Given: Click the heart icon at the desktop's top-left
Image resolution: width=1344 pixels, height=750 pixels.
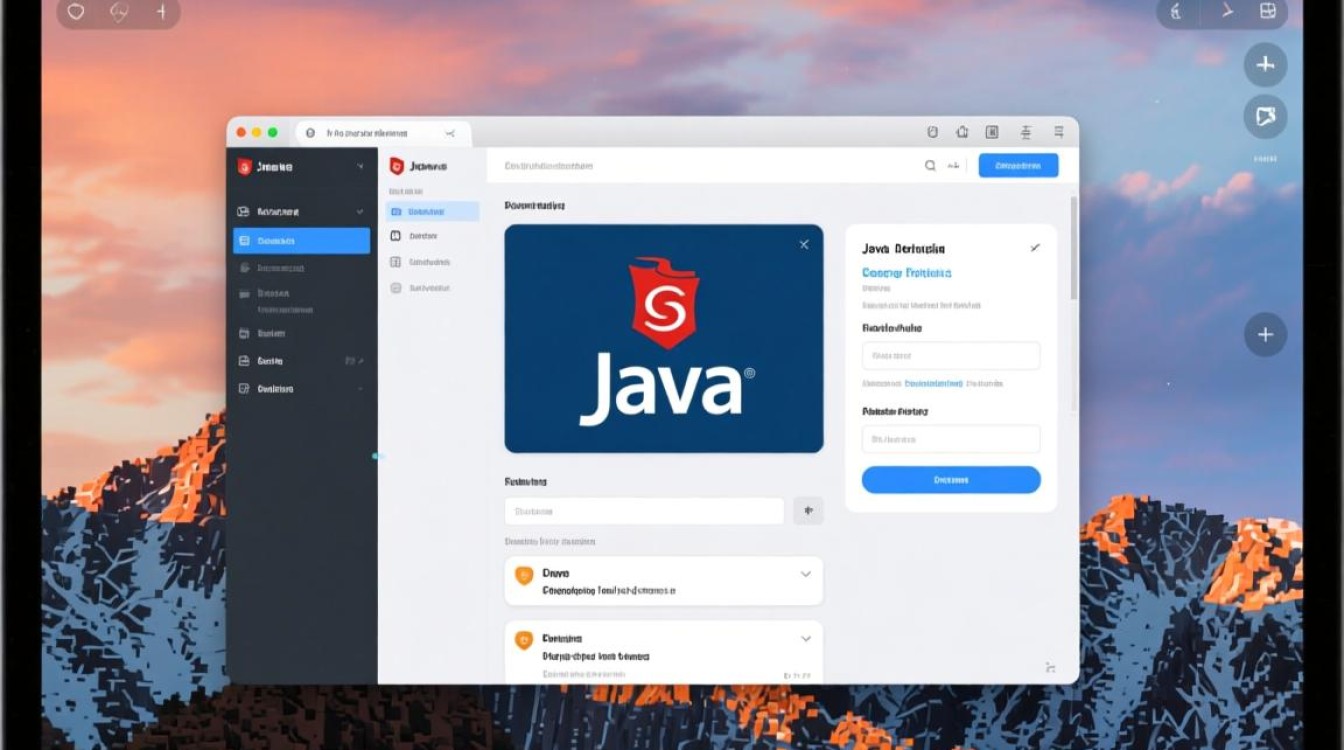Looking at the screenshot, I should [75, 13].
